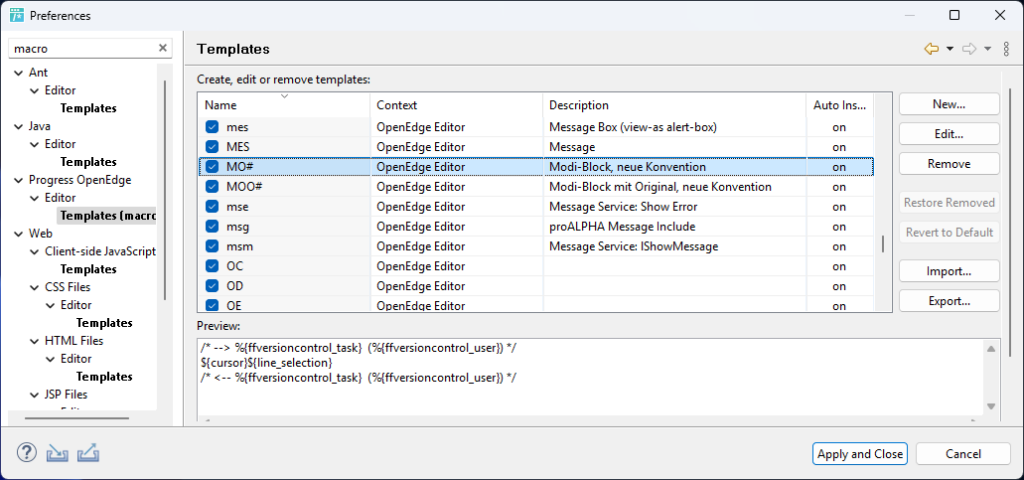Disable the OC template checkbox
The image size is (1024, 480).
coord(212,266)
